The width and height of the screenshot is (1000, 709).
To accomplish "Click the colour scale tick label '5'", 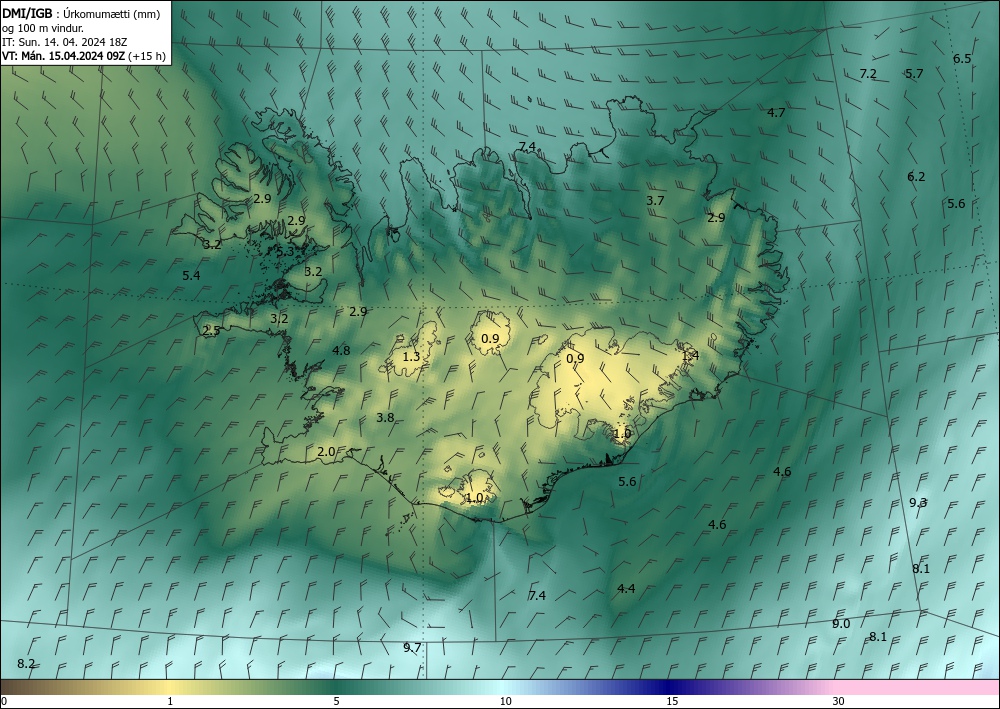I will [x=336, y=701].
